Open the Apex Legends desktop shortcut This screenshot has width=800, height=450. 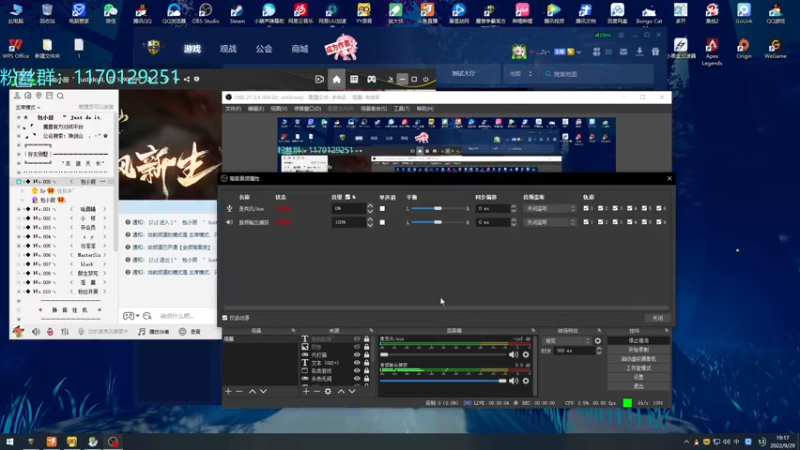712,52
